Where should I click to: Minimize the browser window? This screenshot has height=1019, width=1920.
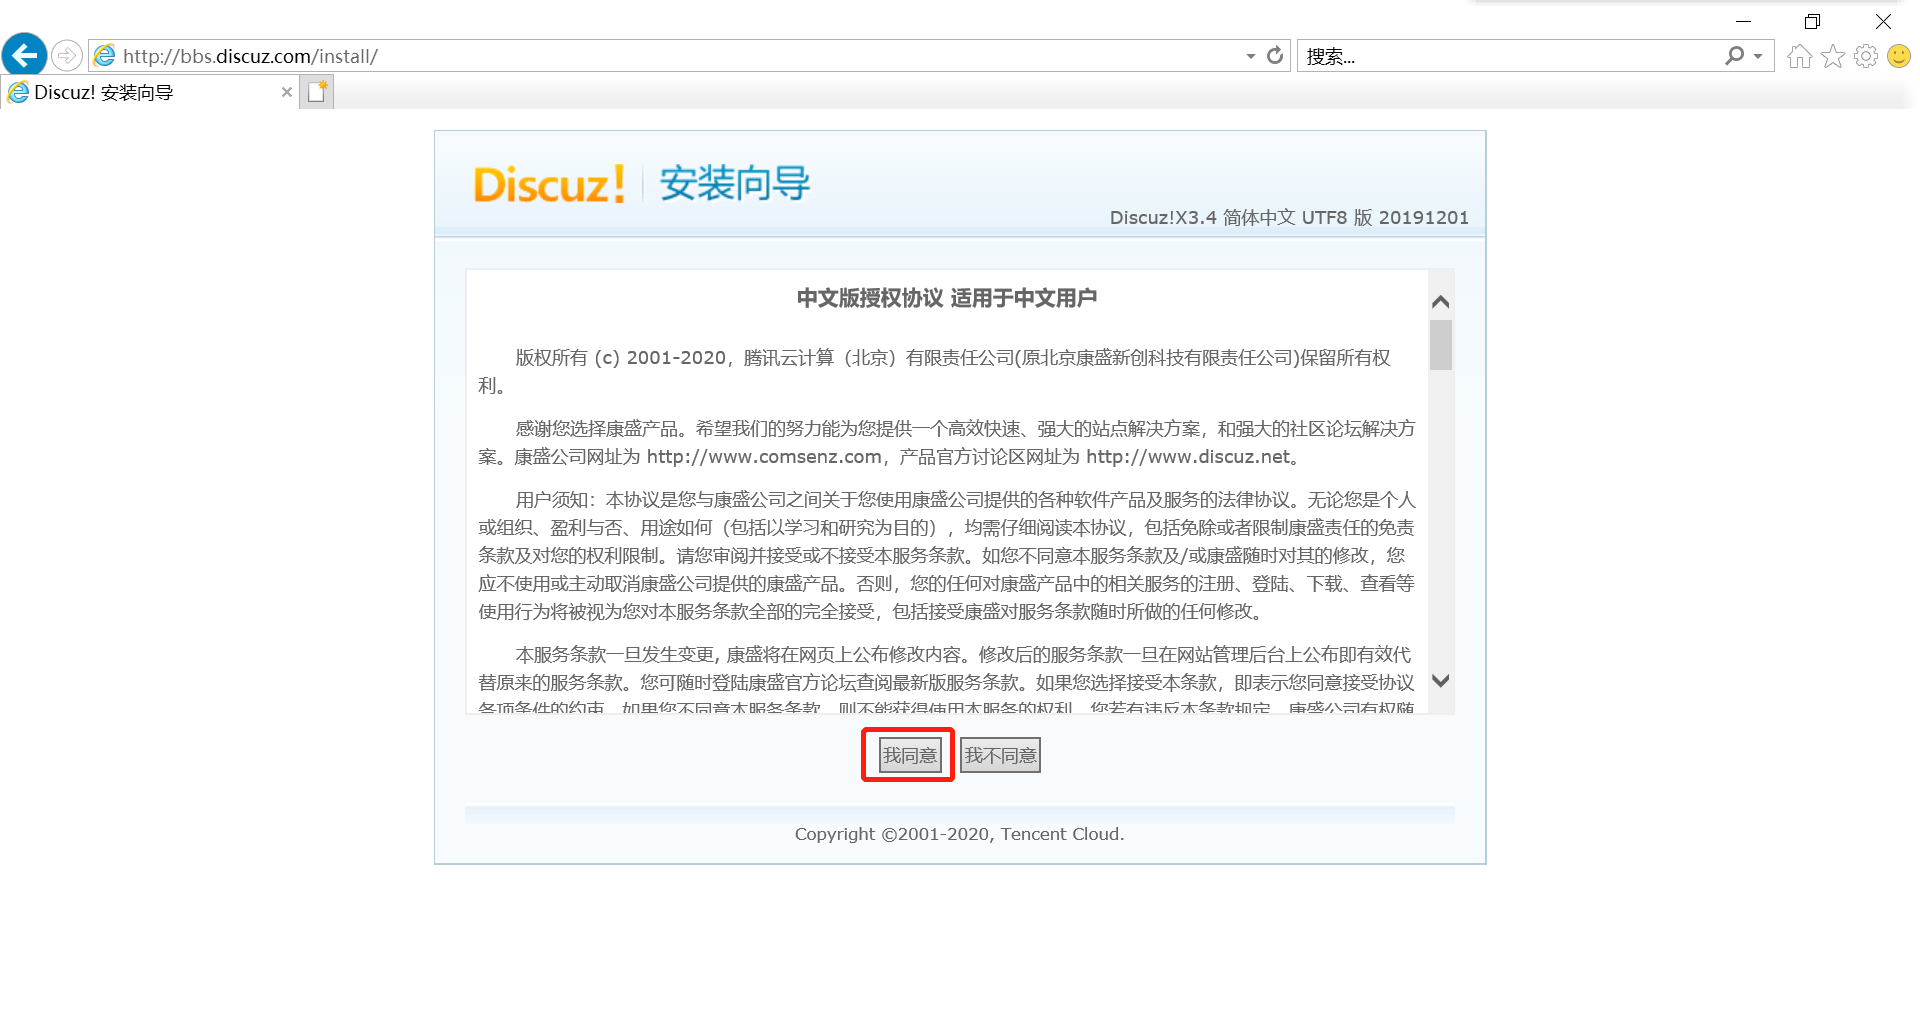(x=1743, y=21)
